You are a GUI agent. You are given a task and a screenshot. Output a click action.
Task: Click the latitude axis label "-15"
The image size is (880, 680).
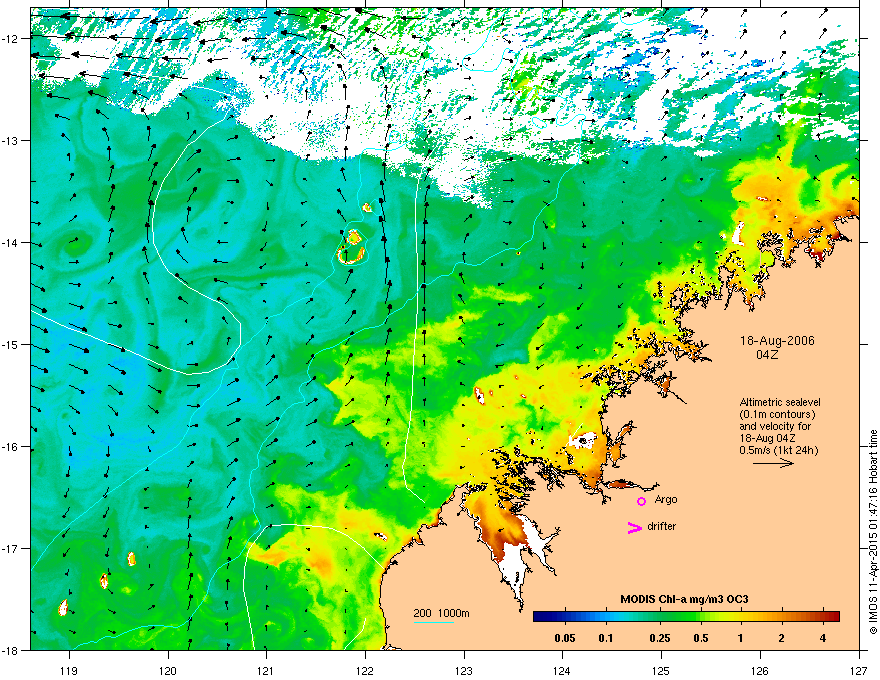pos(11,344)
